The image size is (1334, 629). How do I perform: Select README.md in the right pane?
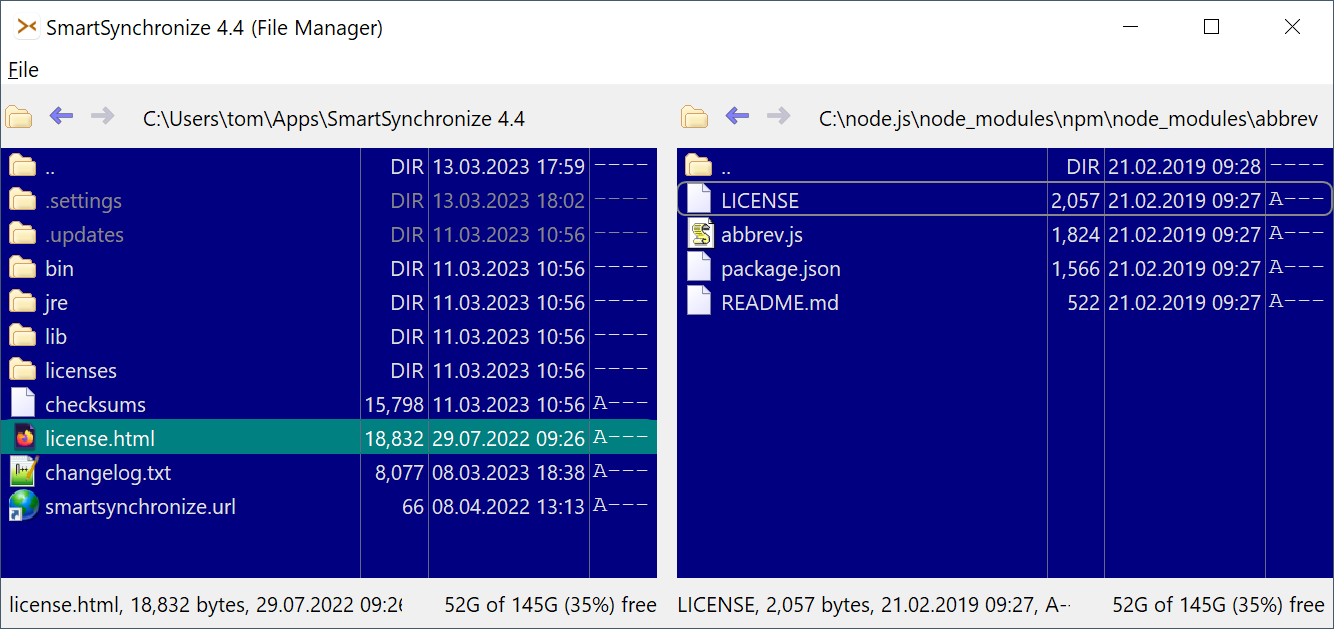coord(779,303)
